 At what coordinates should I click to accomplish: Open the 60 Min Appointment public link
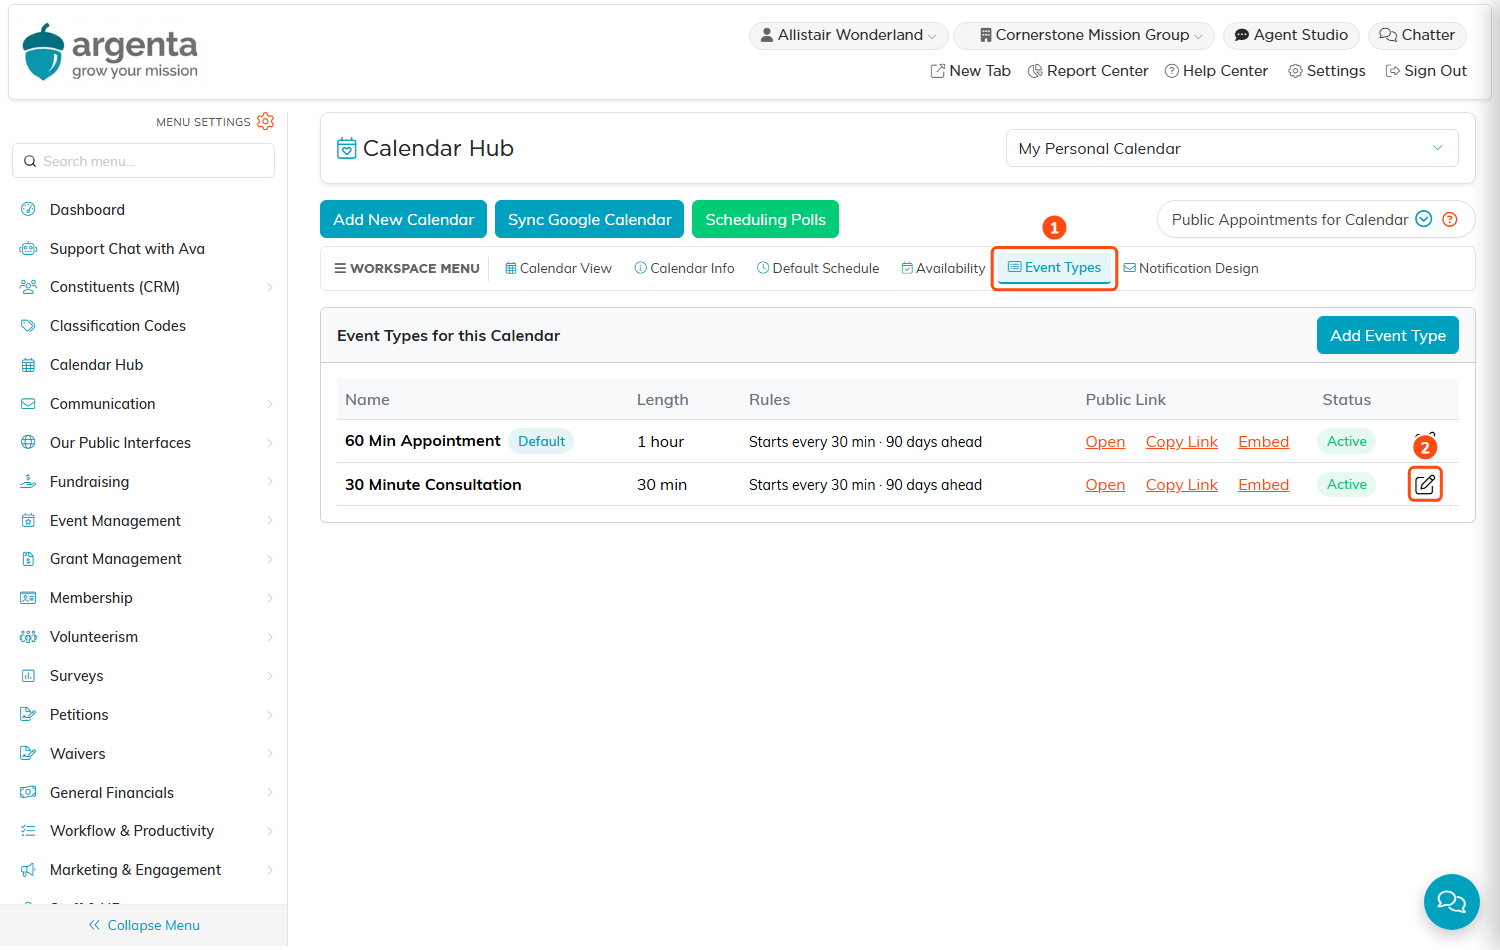click(x=1105, y=442)
